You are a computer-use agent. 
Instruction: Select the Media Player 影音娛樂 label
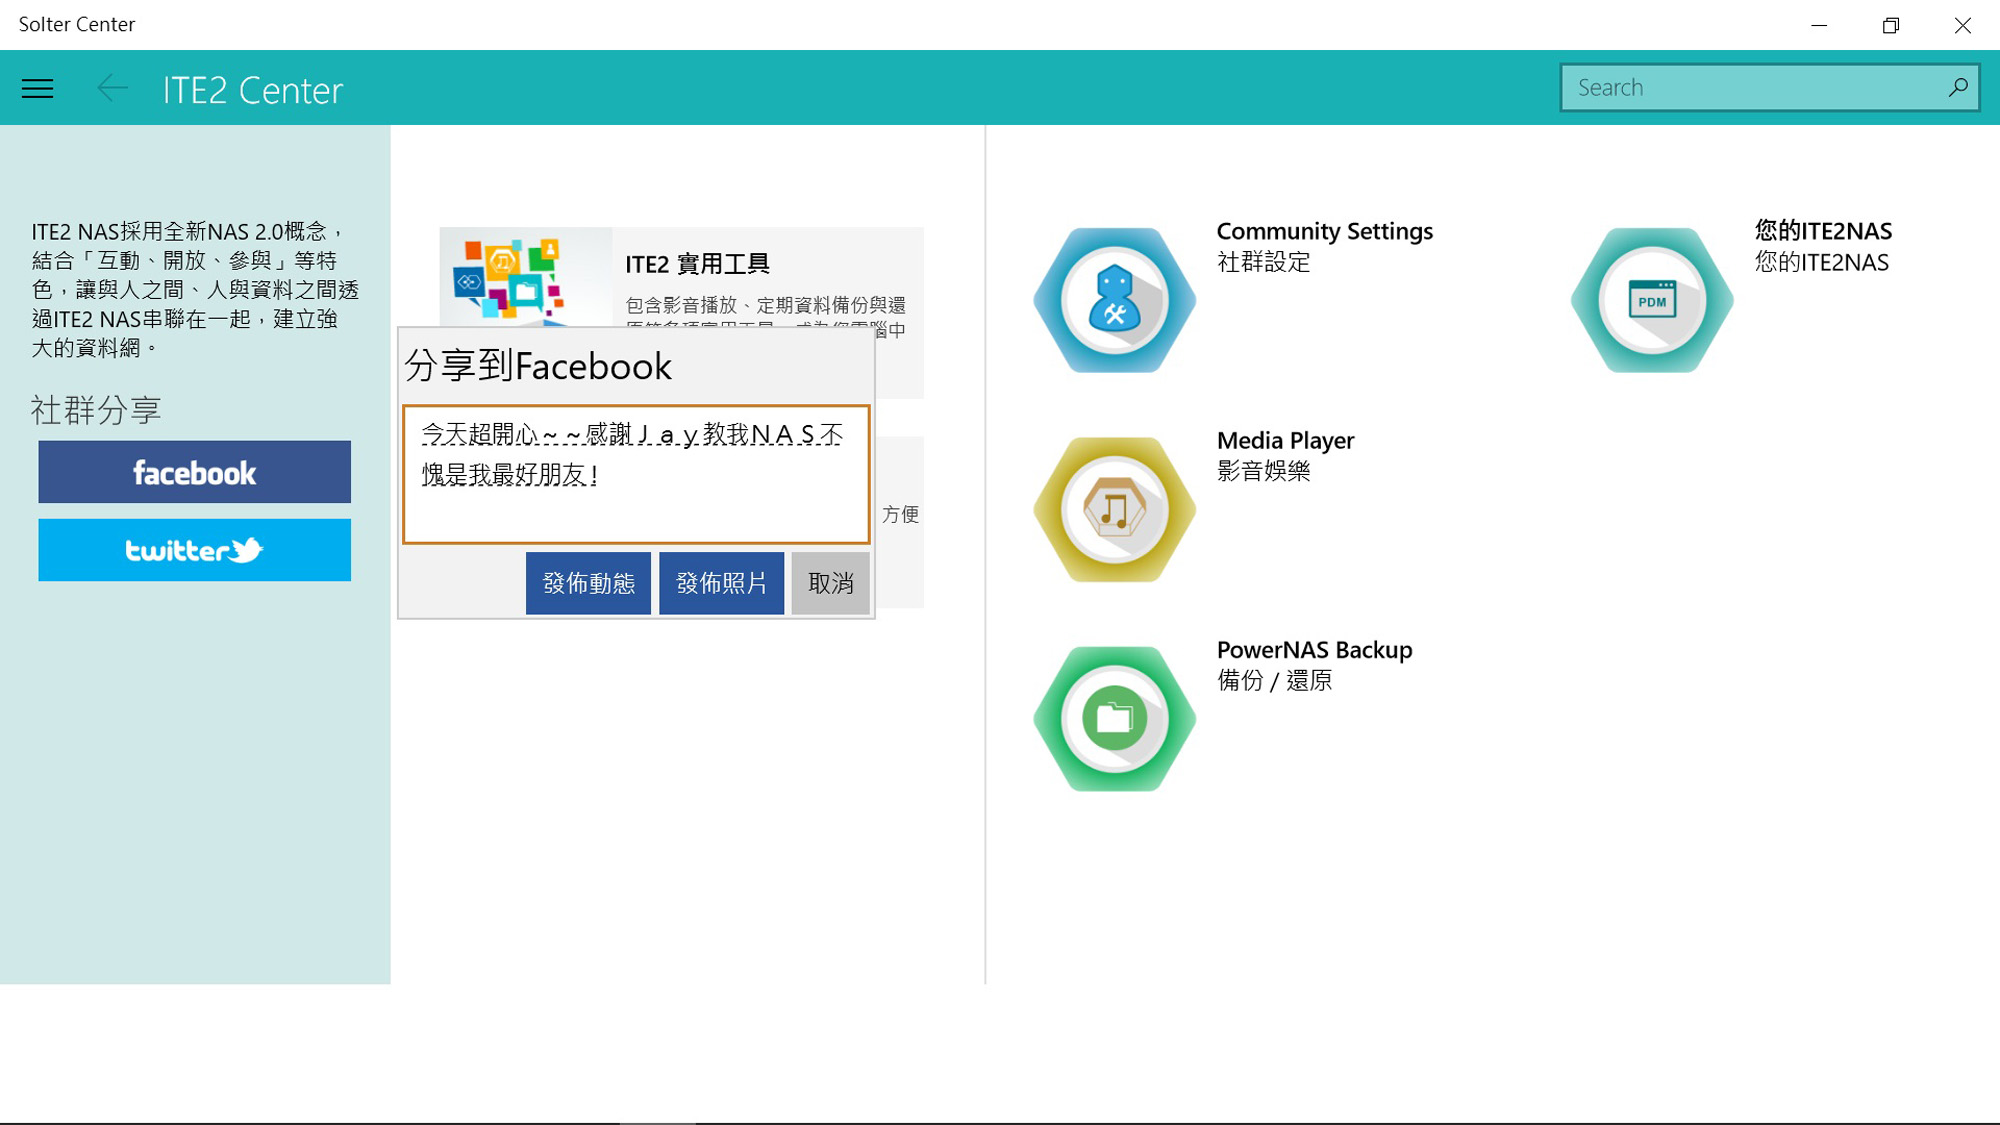coord(1264,471)
